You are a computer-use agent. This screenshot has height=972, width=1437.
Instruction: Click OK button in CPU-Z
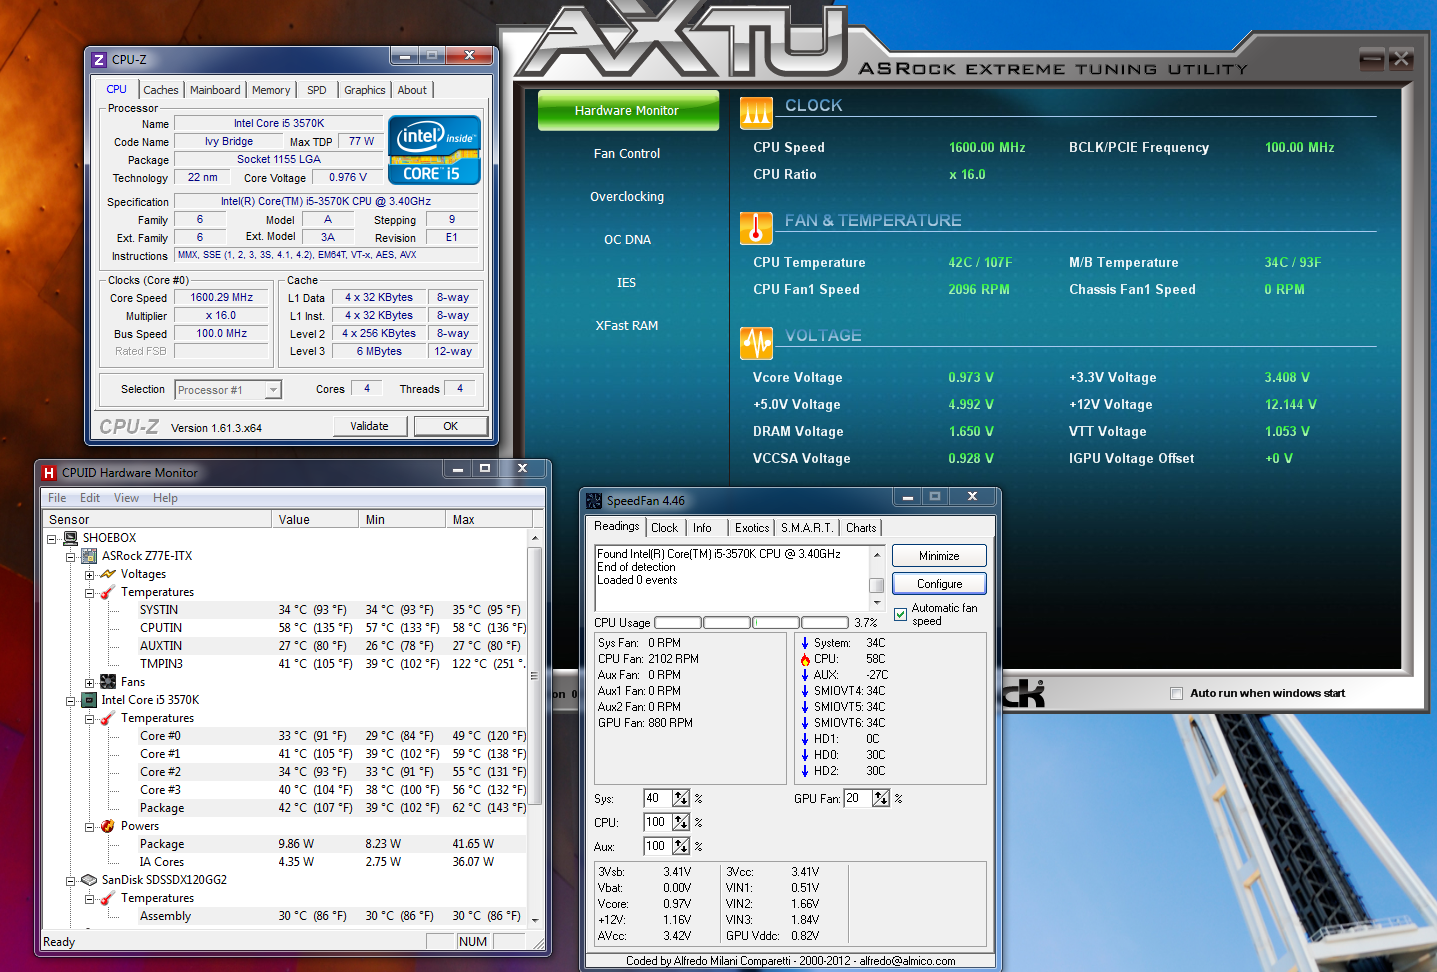tap(450, 426)
